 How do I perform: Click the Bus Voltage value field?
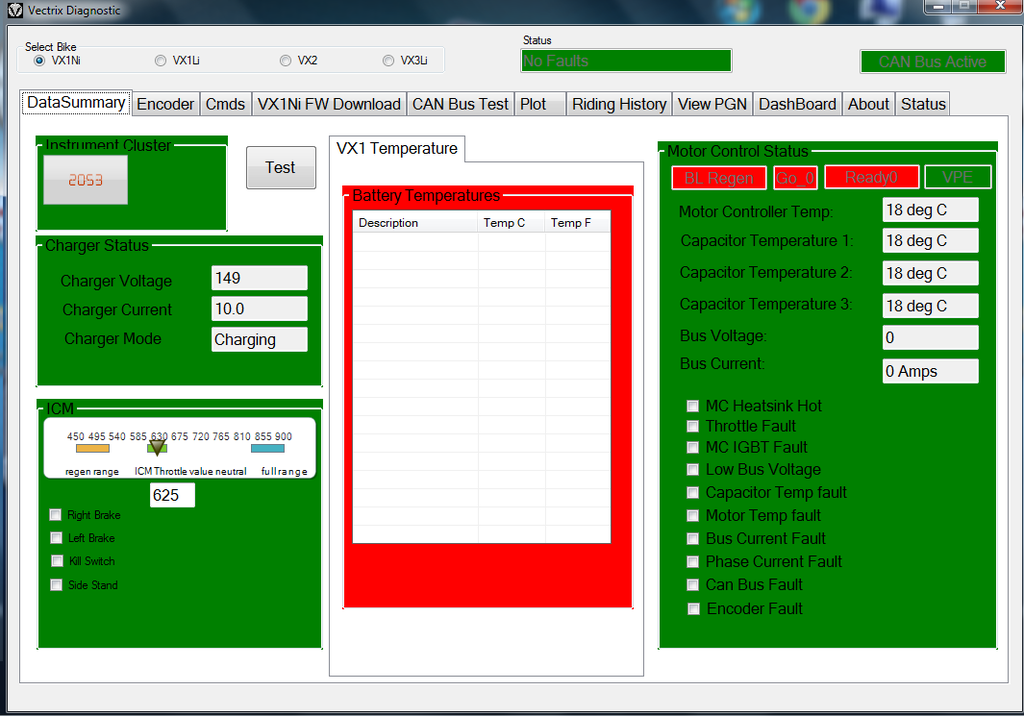(931, 338)
